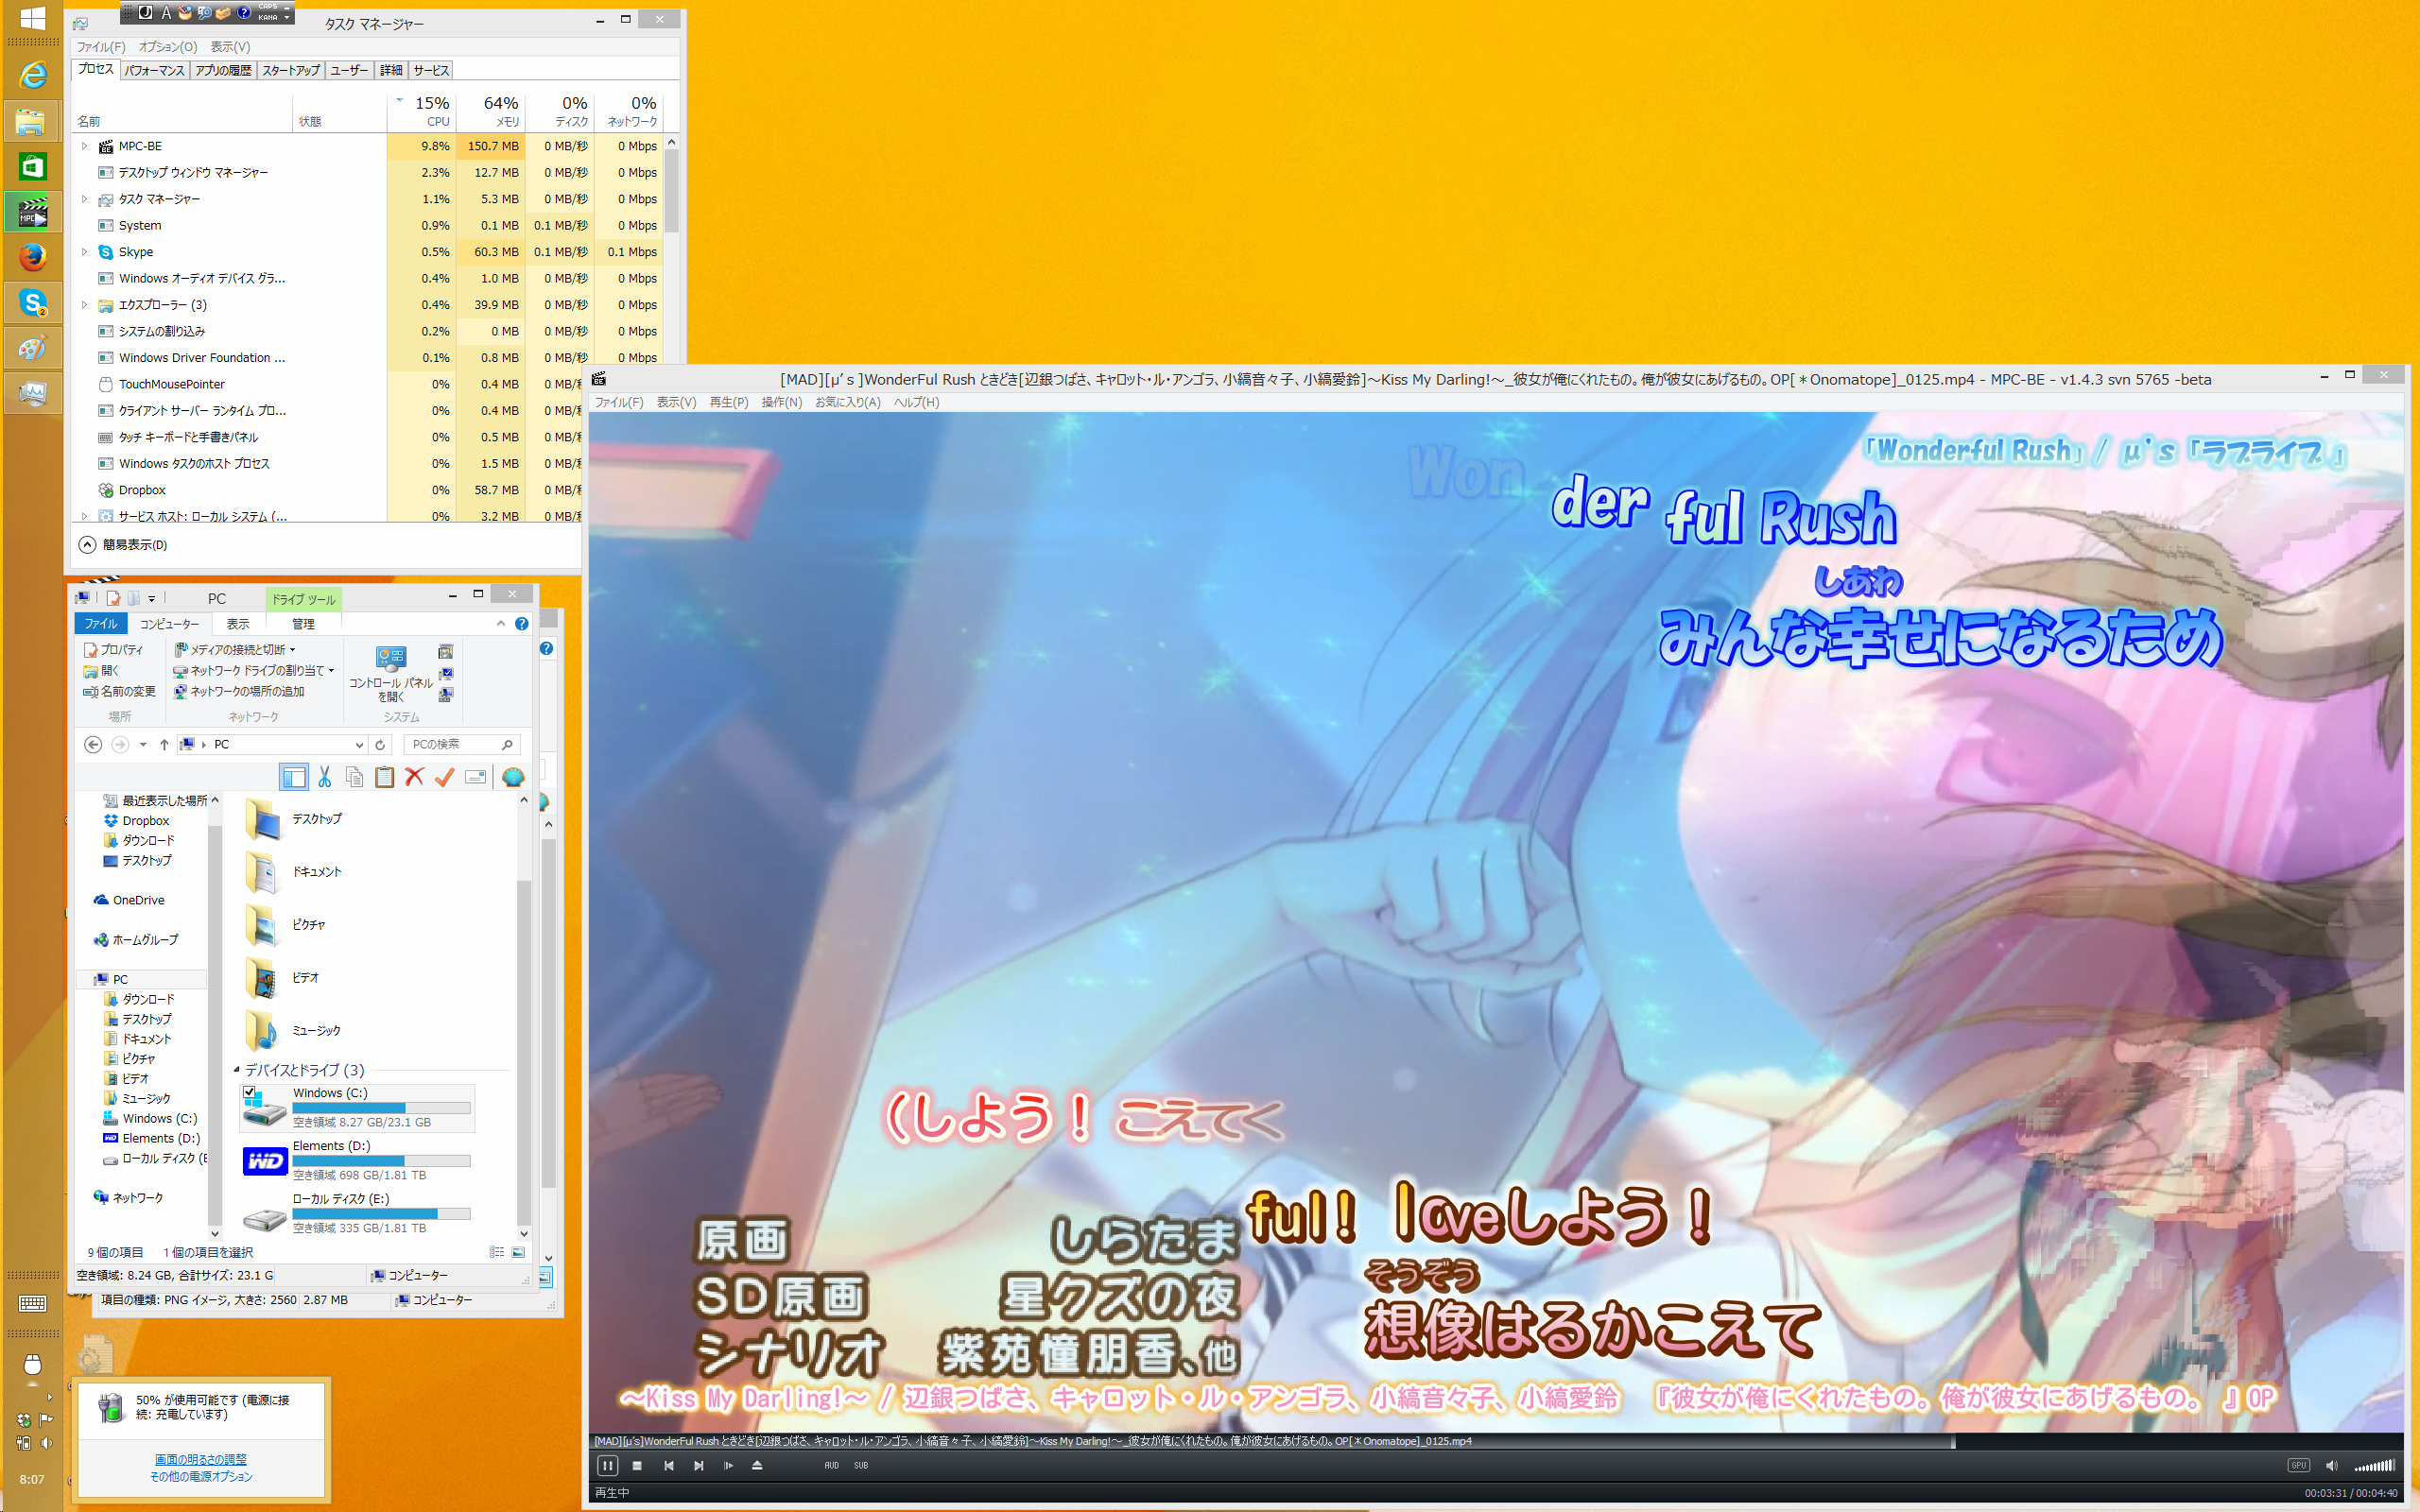Open the address bar history dropdown
This screenshot has width=2420, height=1512.
[359, 744]
